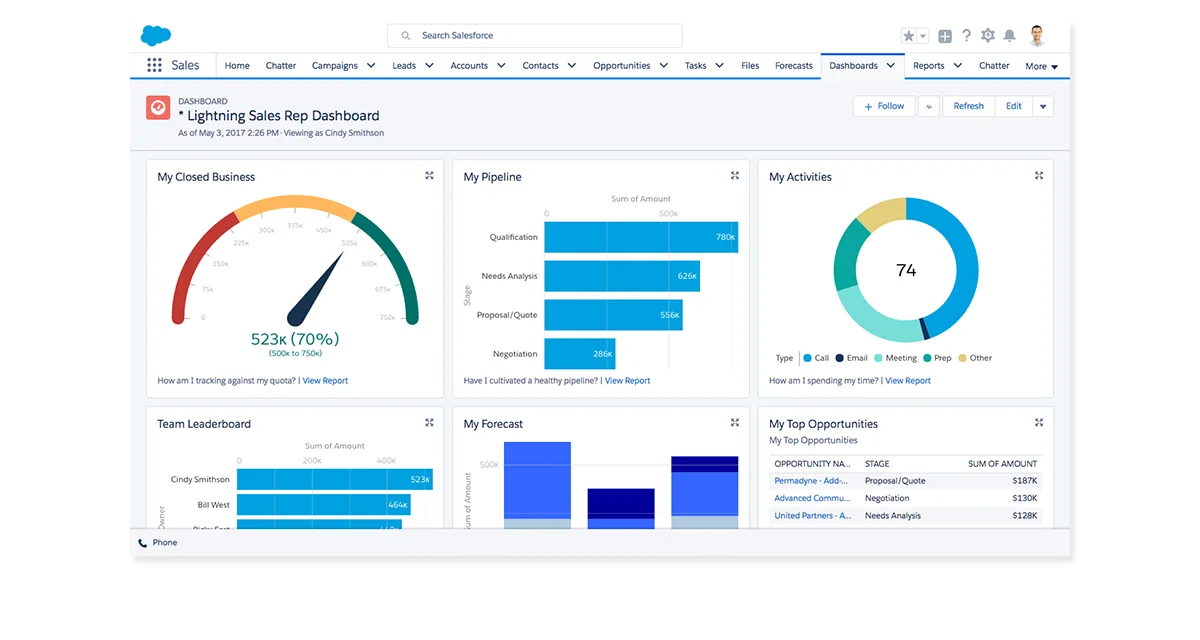
Task: Open View Report under My Closed Business
Action: coord(325,381)
